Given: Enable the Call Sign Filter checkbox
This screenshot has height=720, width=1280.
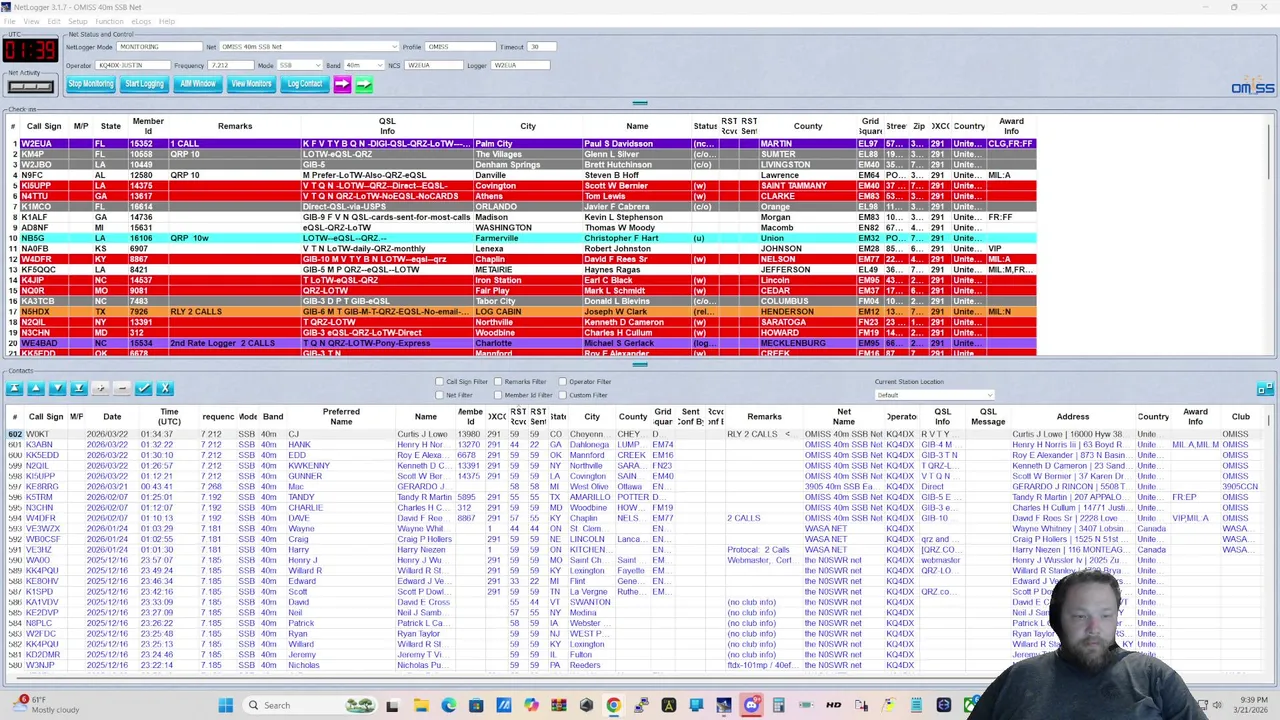Looking at the screenshot, I should click(439, 382).
